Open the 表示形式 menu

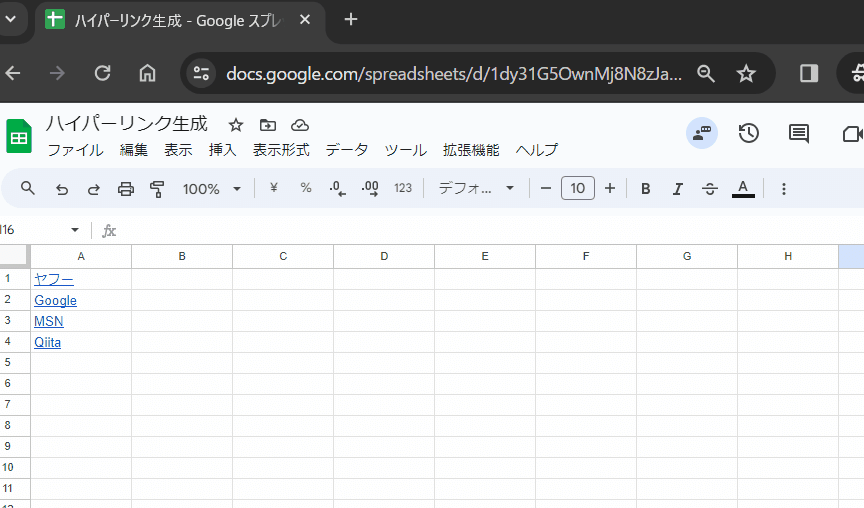[281, 150]
